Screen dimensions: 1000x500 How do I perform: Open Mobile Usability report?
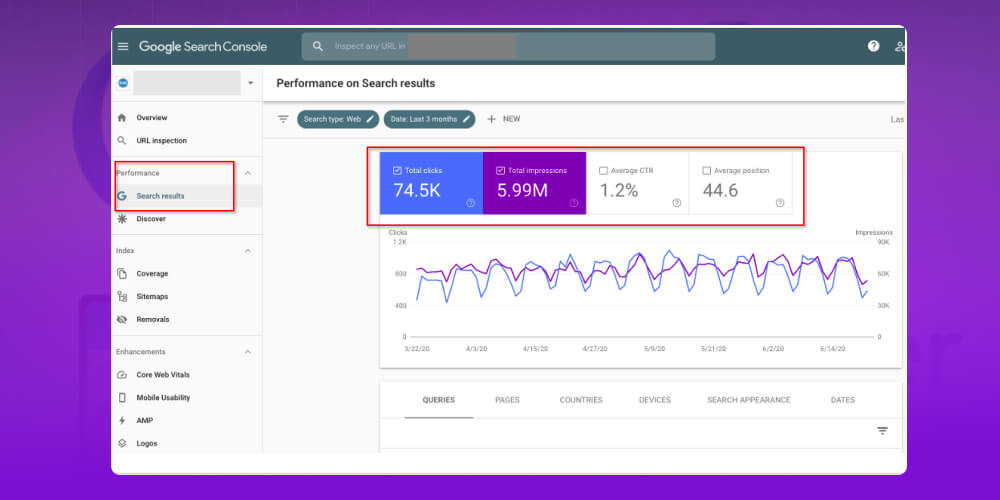click(163, 398)
